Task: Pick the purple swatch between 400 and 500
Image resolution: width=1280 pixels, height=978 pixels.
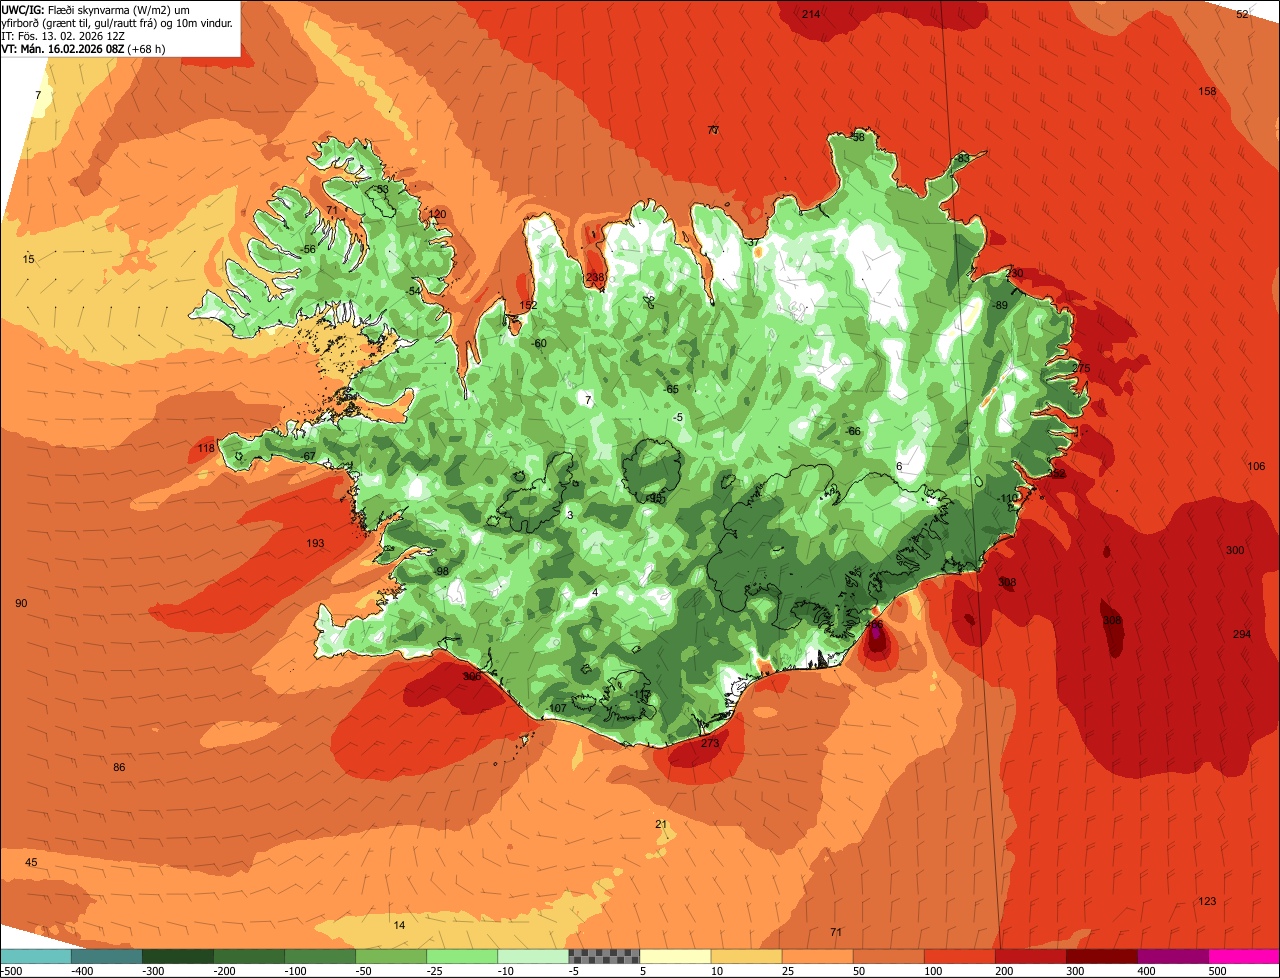Action: tap(1172, 956)
